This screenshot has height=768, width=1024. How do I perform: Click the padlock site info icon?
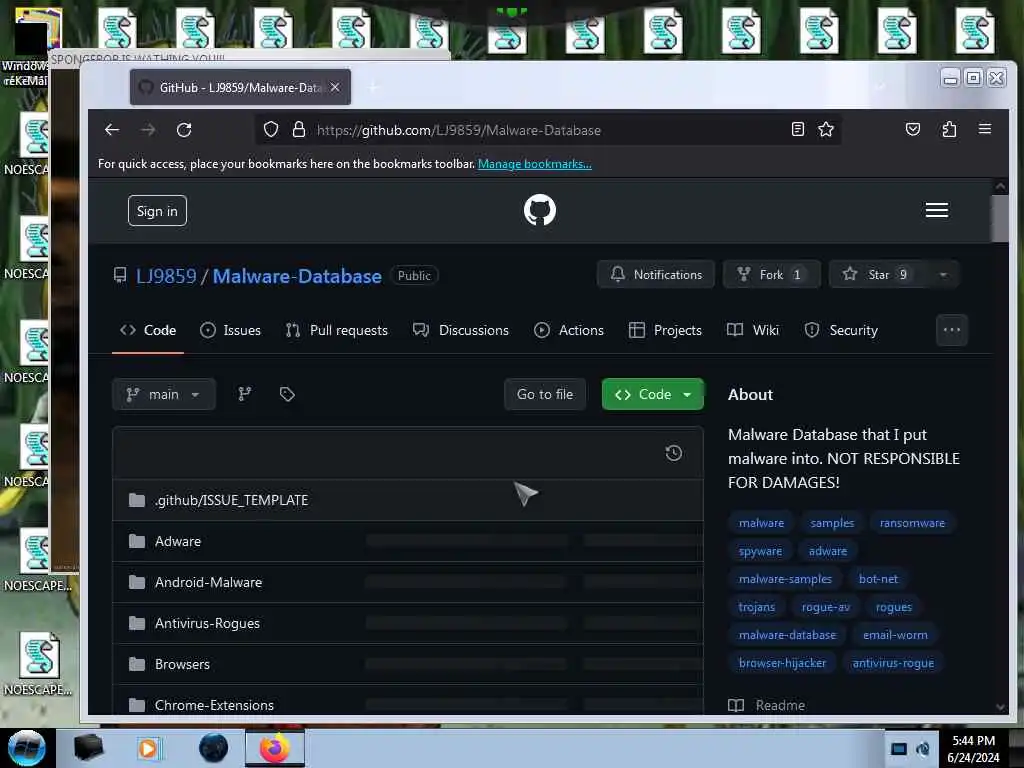coord(298,129)
